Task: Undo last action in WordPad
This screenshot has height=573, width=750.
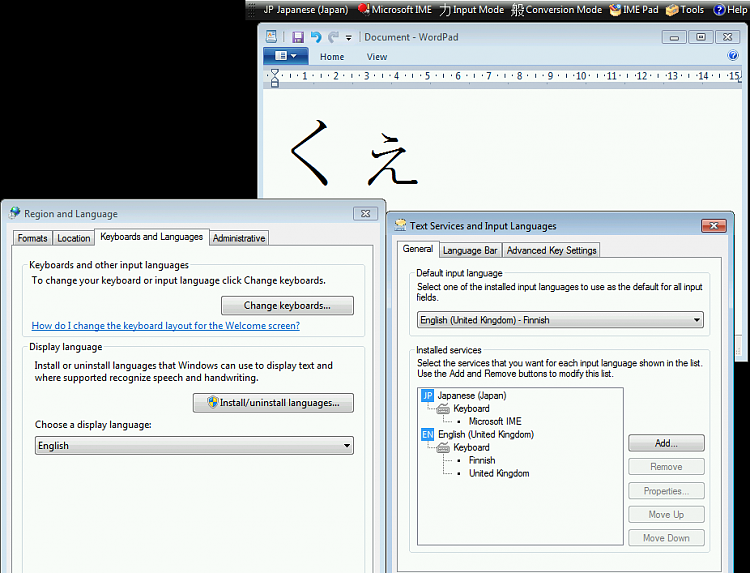Action: (x=316, y=37)
